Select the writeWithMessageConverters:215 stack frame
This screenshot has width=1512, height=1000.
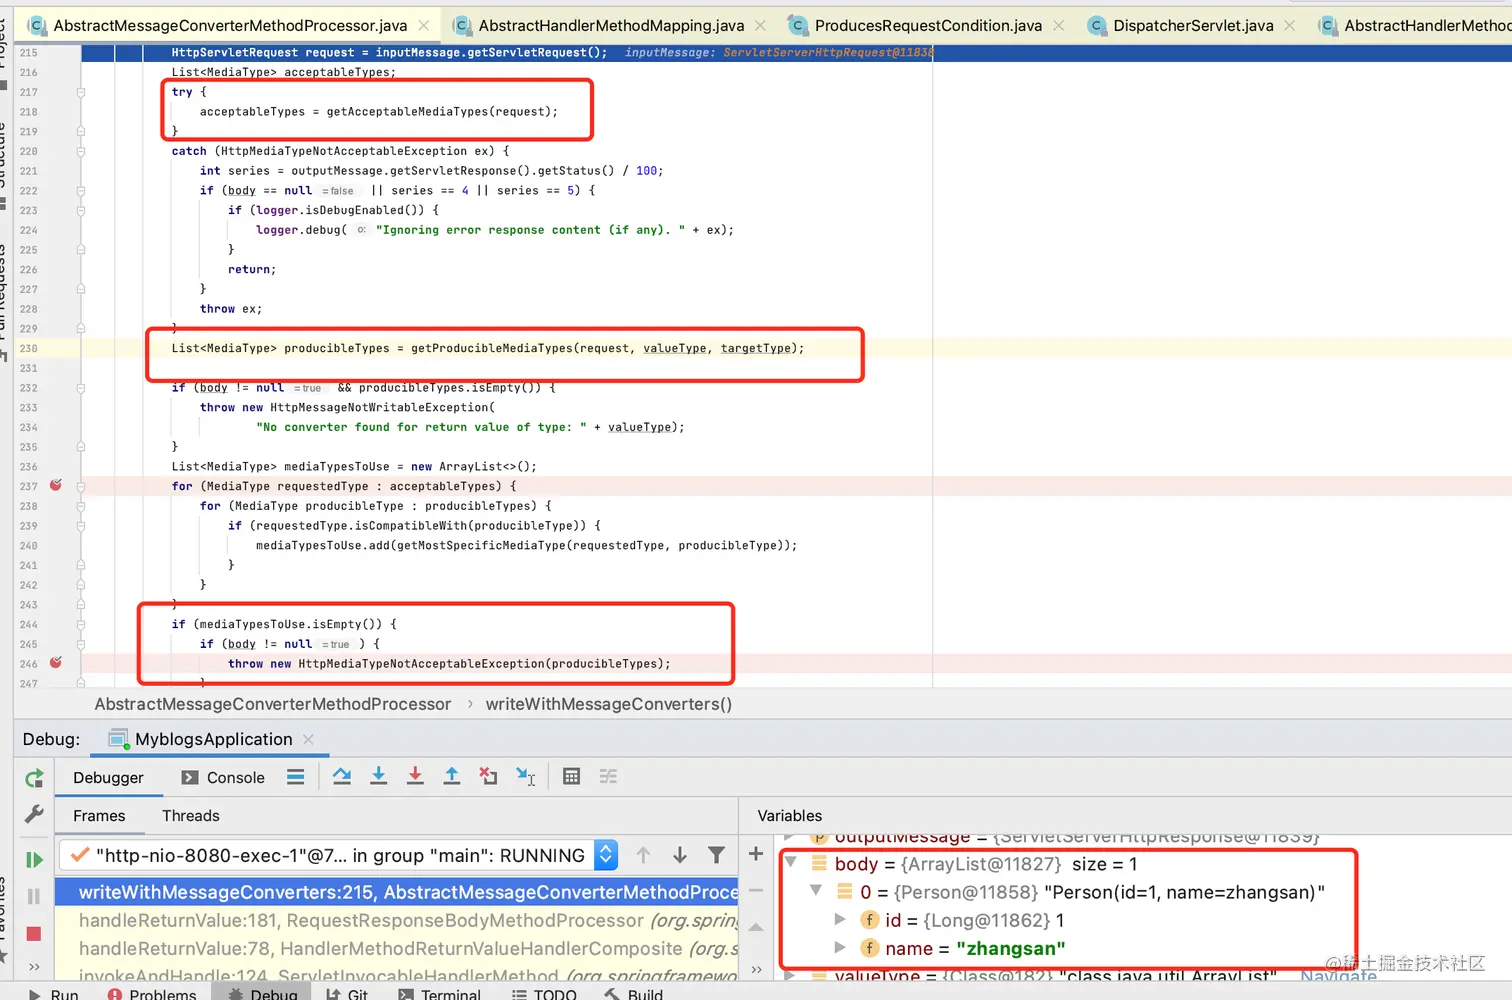coord(396,892)
